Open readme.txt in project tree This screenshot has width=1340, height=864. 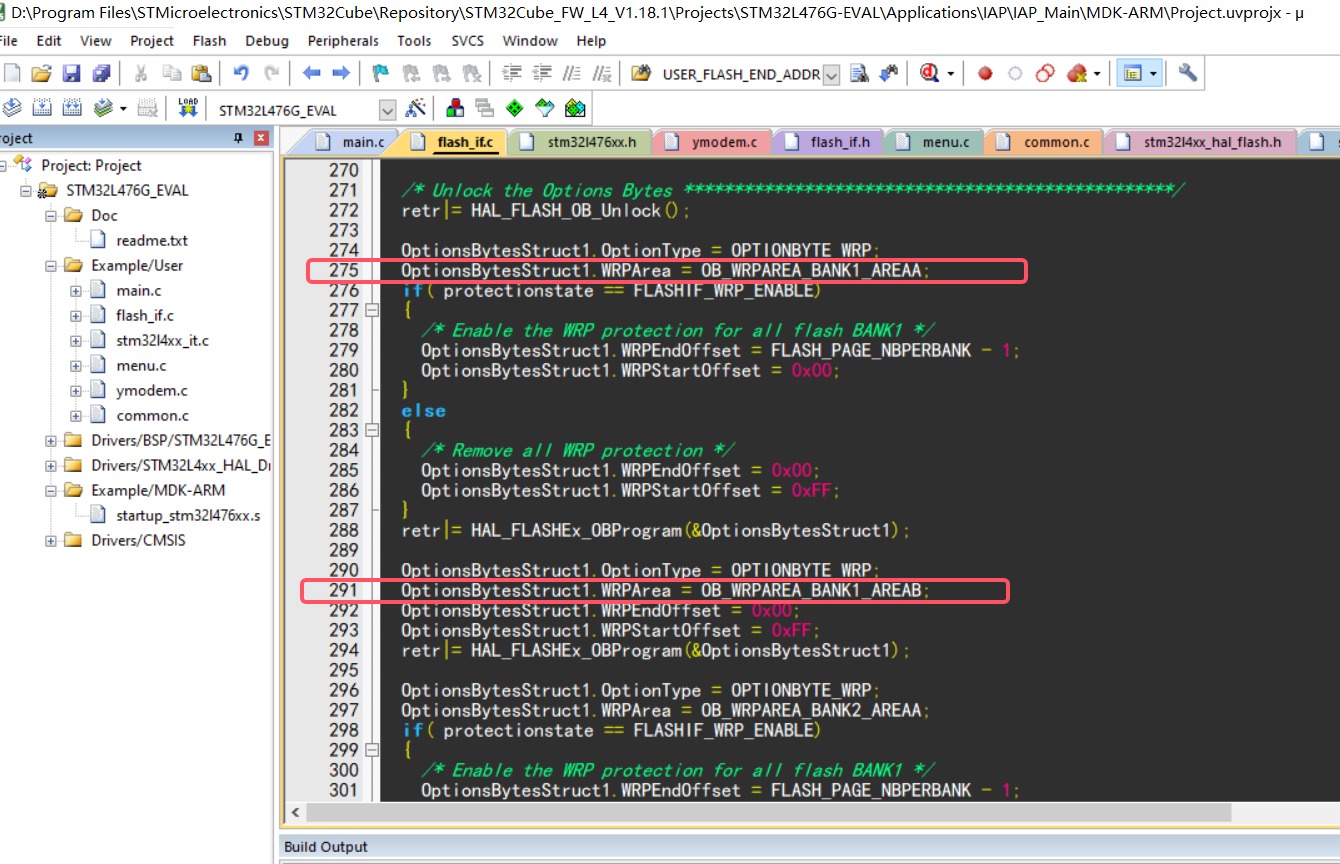coord(151,240)
